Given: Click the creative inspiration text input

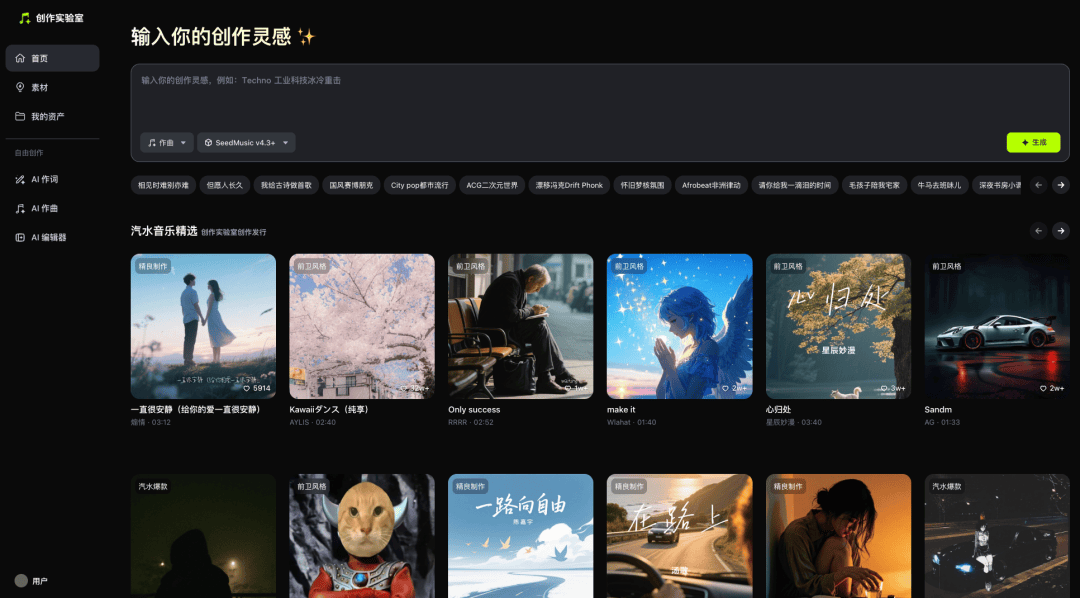Looking at the screenshot, I should (600, 98).
